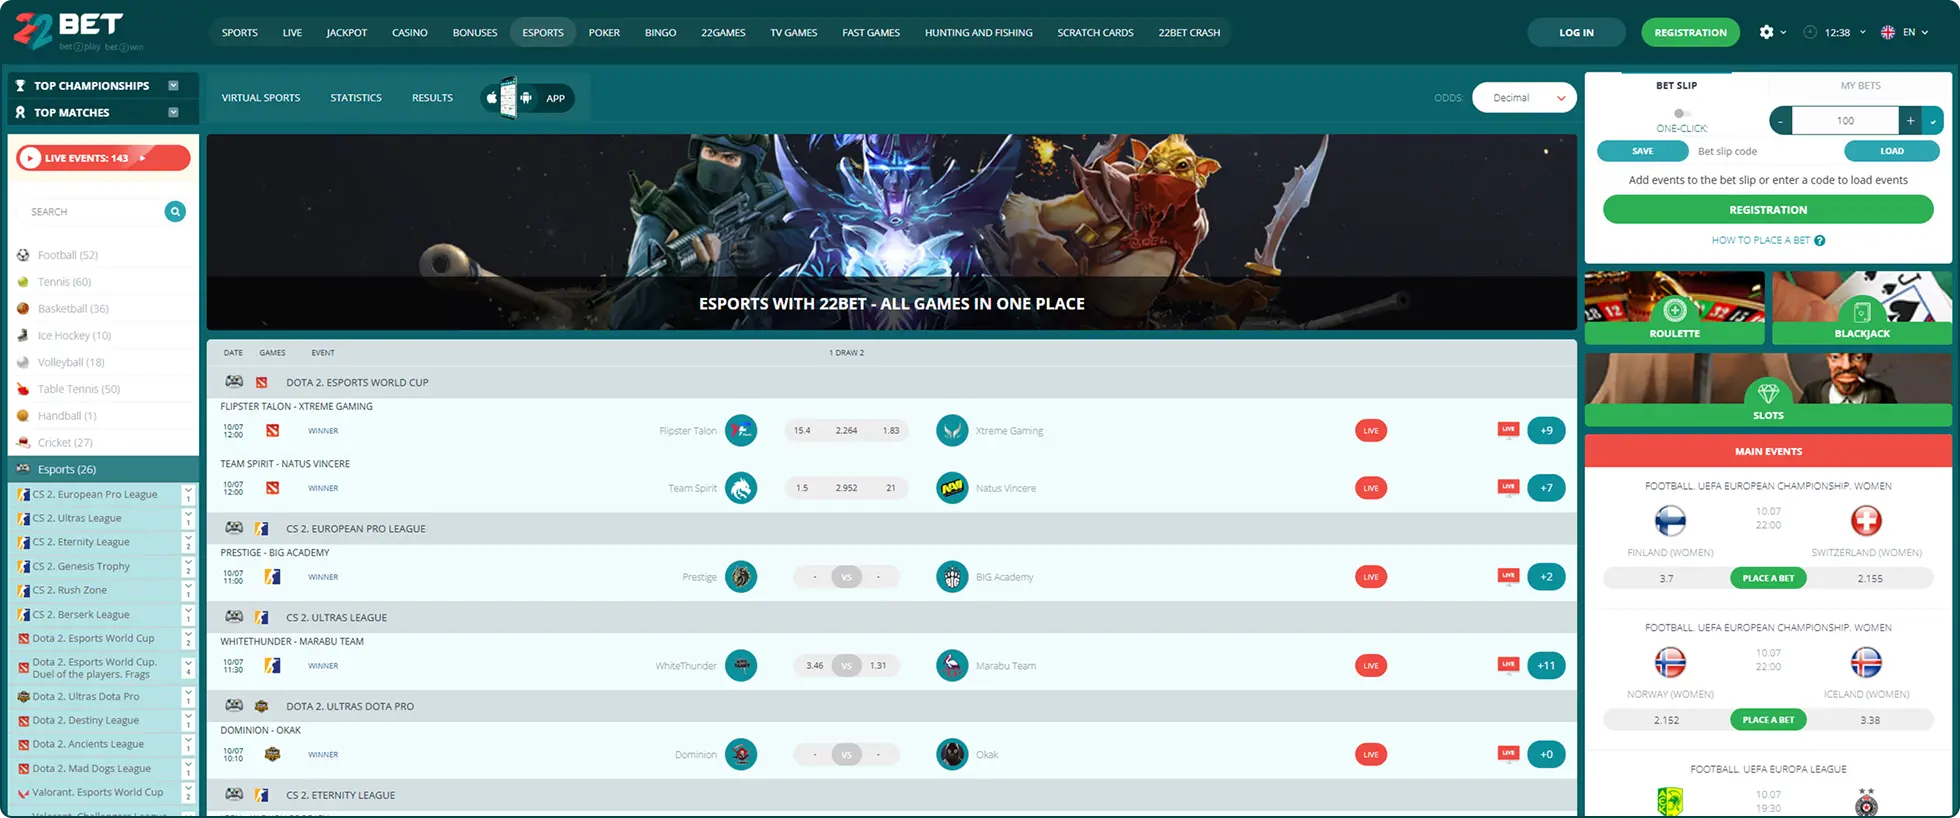Open the Sports menu
1960x818 pixels.
[240, 32]
